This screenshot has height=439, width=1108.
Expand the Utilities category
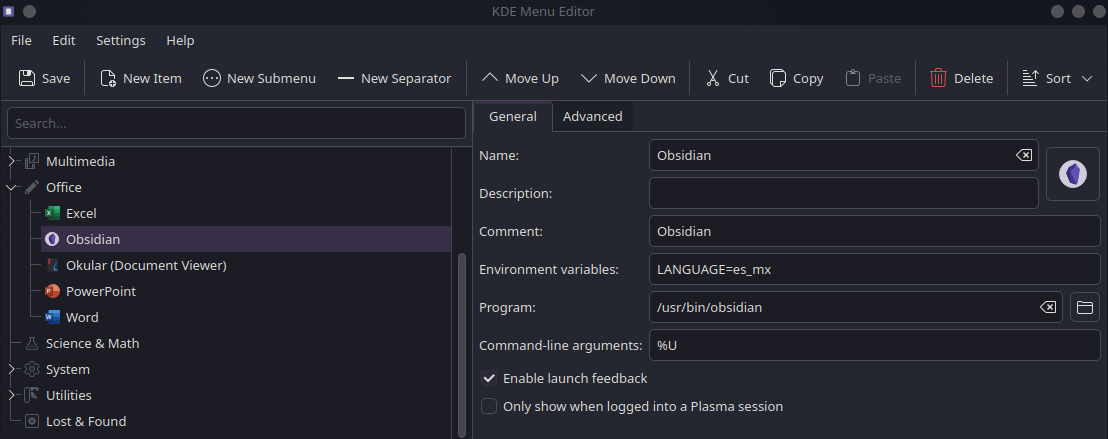coord(11,395)
